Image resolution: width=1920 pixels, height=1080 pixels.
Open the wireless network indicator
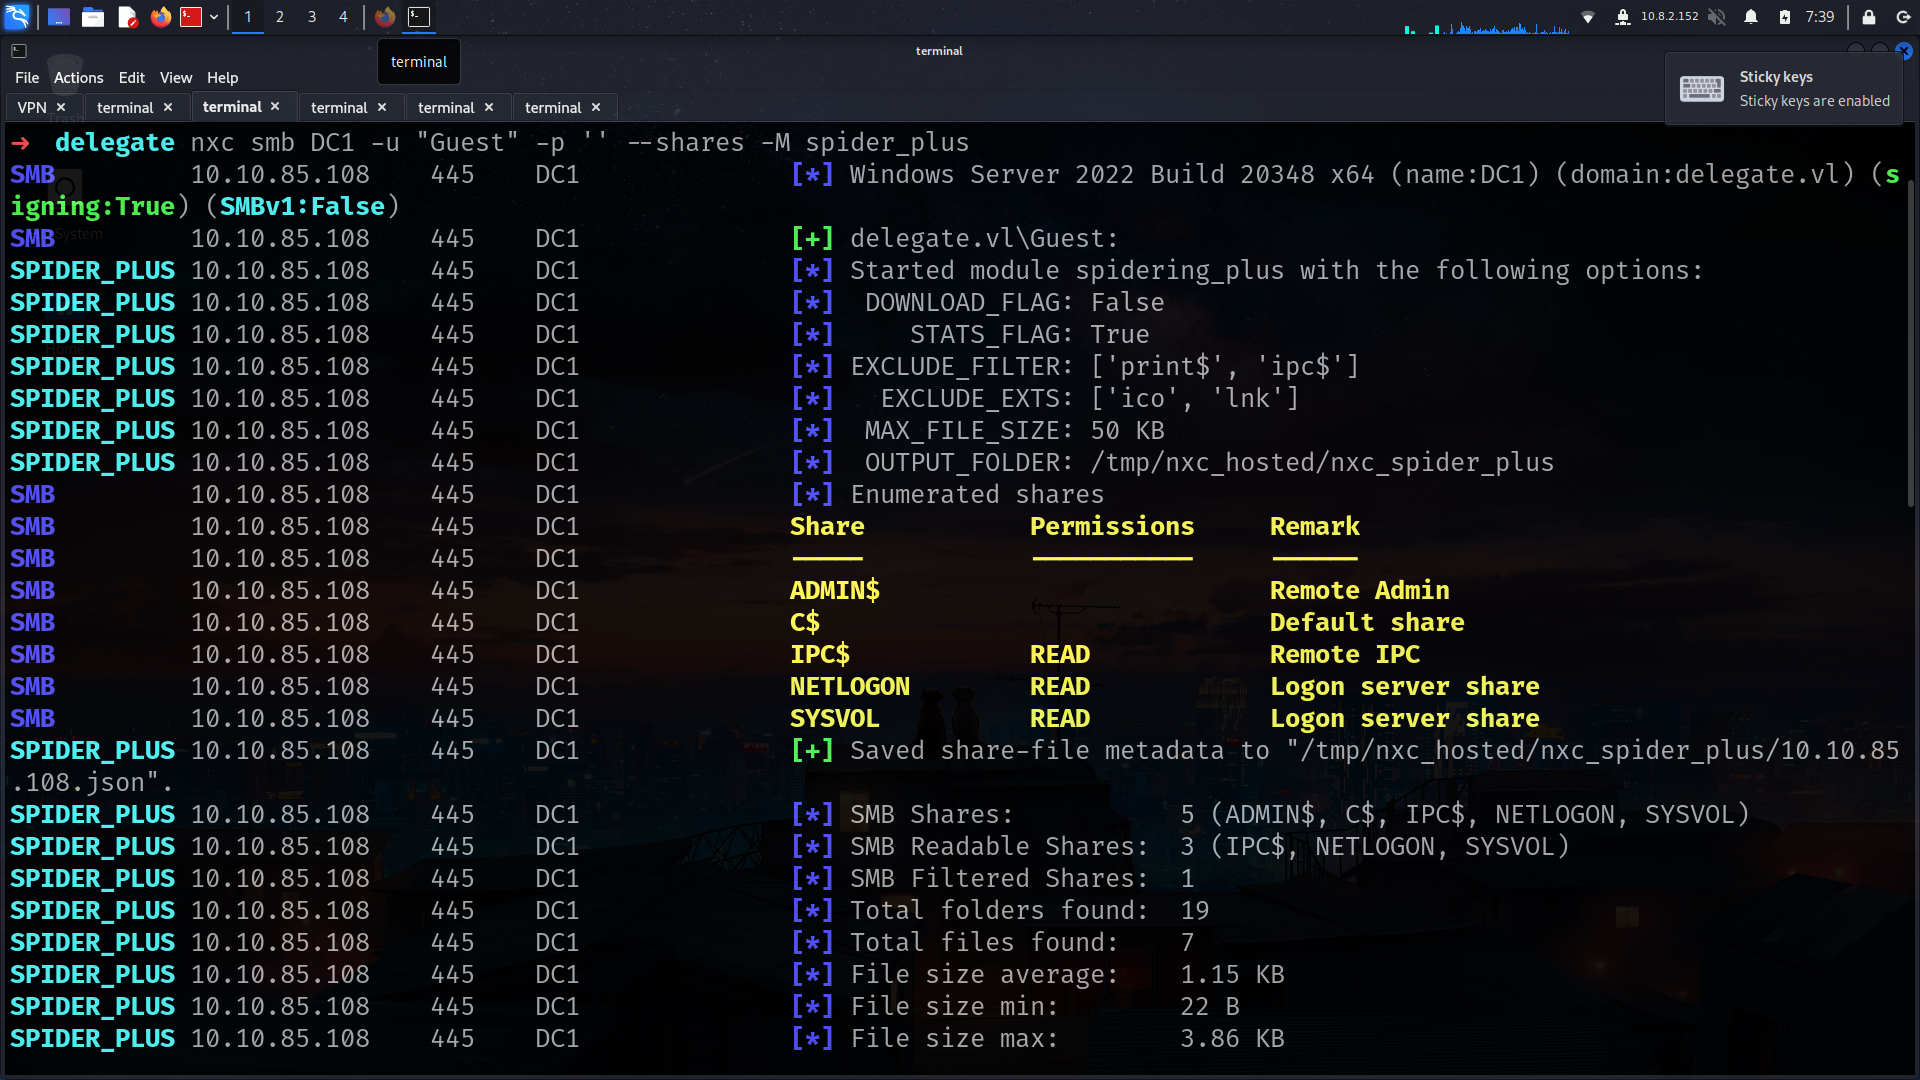1588,17
